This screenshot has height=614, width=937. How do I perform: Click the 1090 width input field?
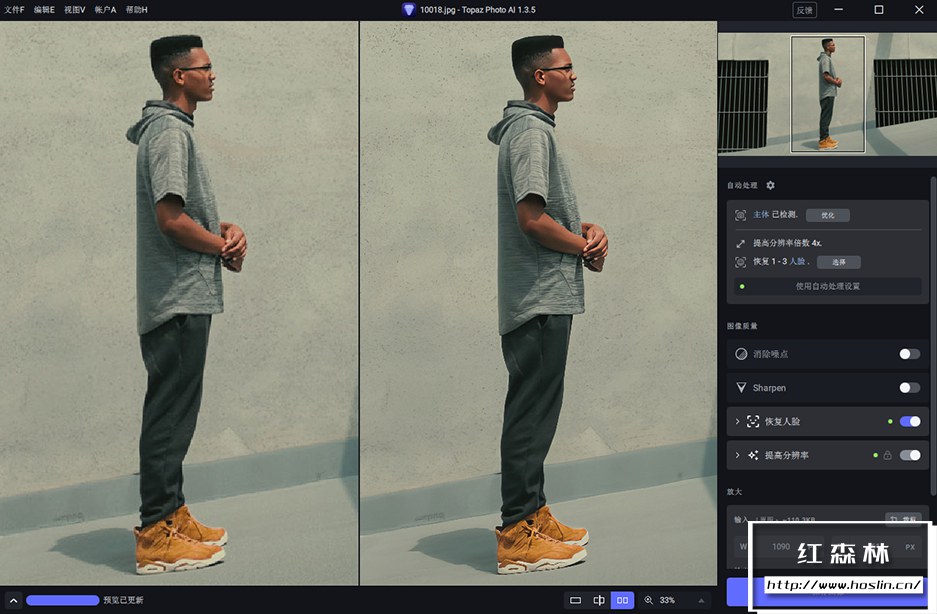(x=780, y=546)
